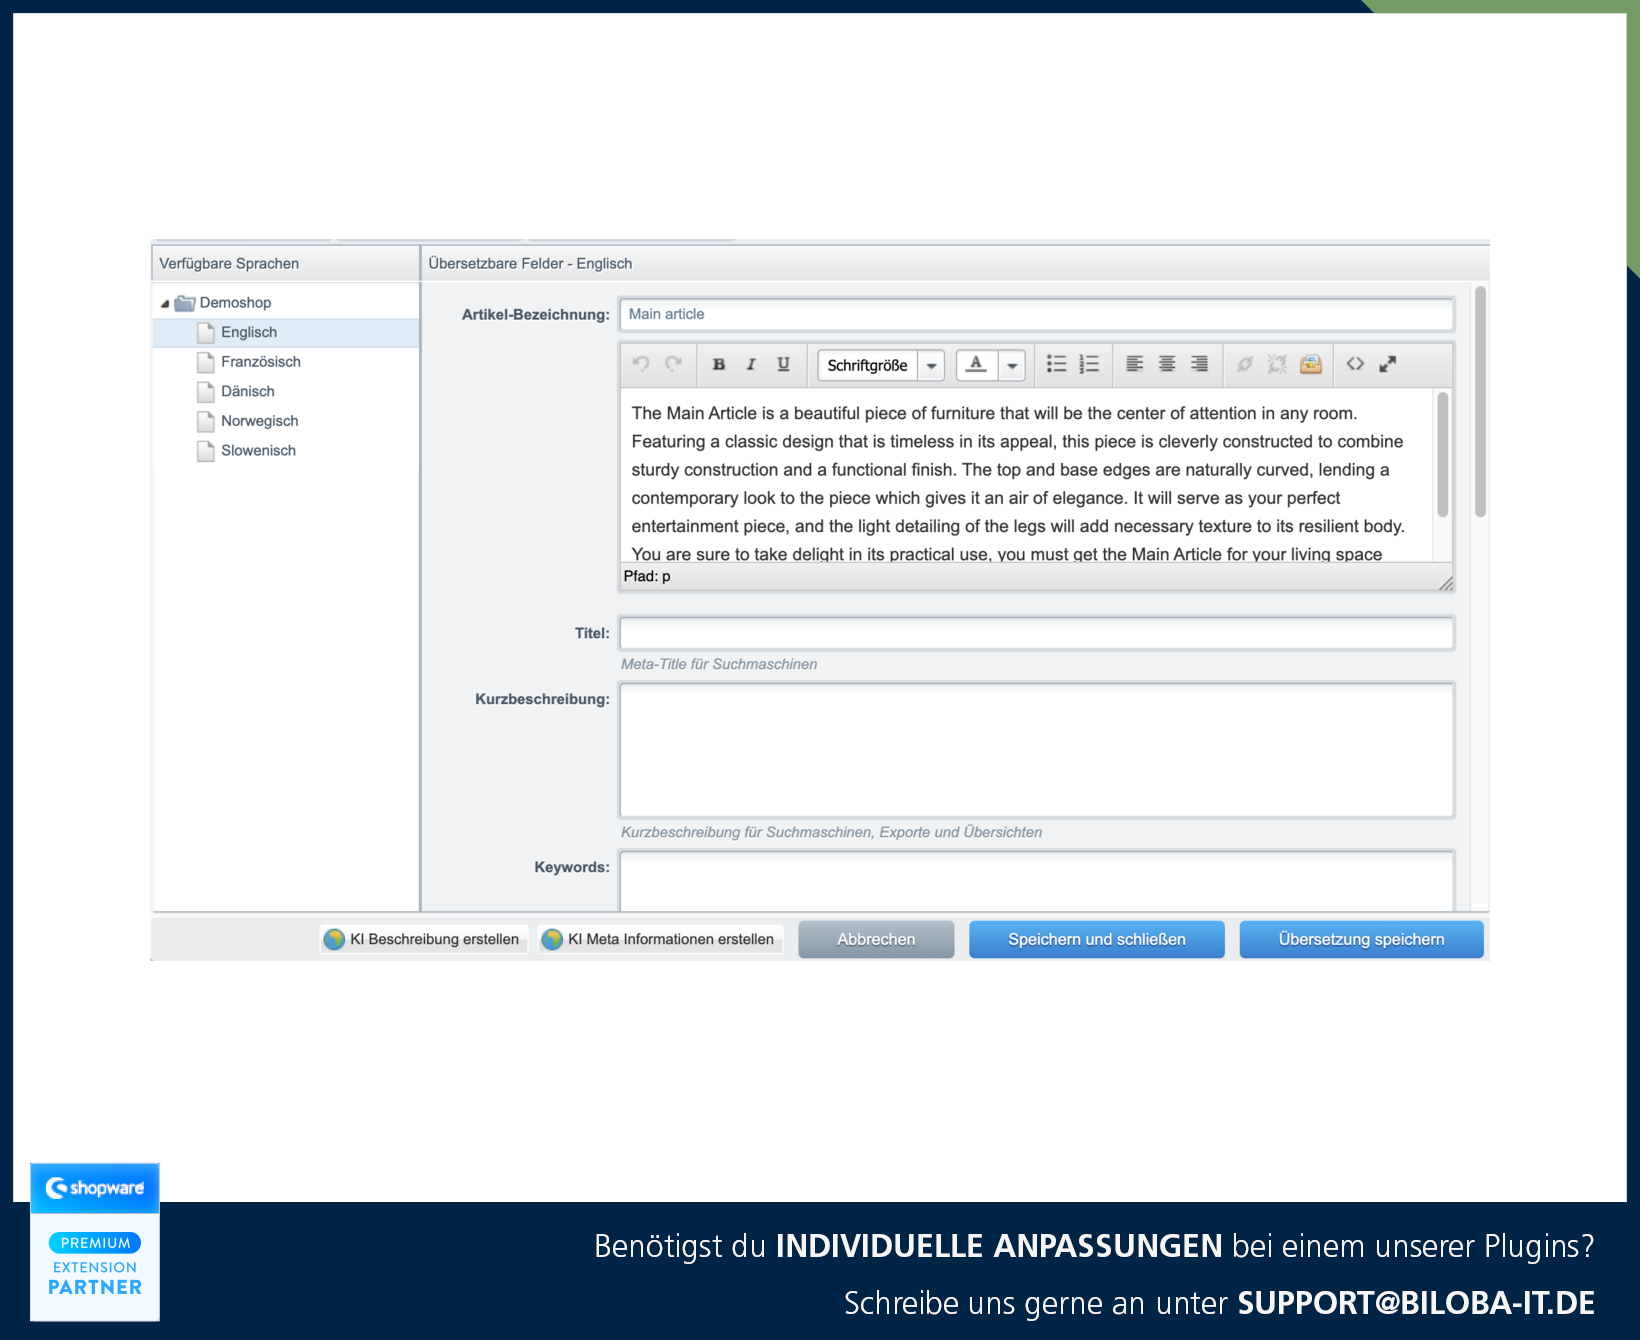This screenshot has height=1340, width=1640.
Task: Open the Schriftgröße font size dropdown
Action: click(x=881, y=365)
